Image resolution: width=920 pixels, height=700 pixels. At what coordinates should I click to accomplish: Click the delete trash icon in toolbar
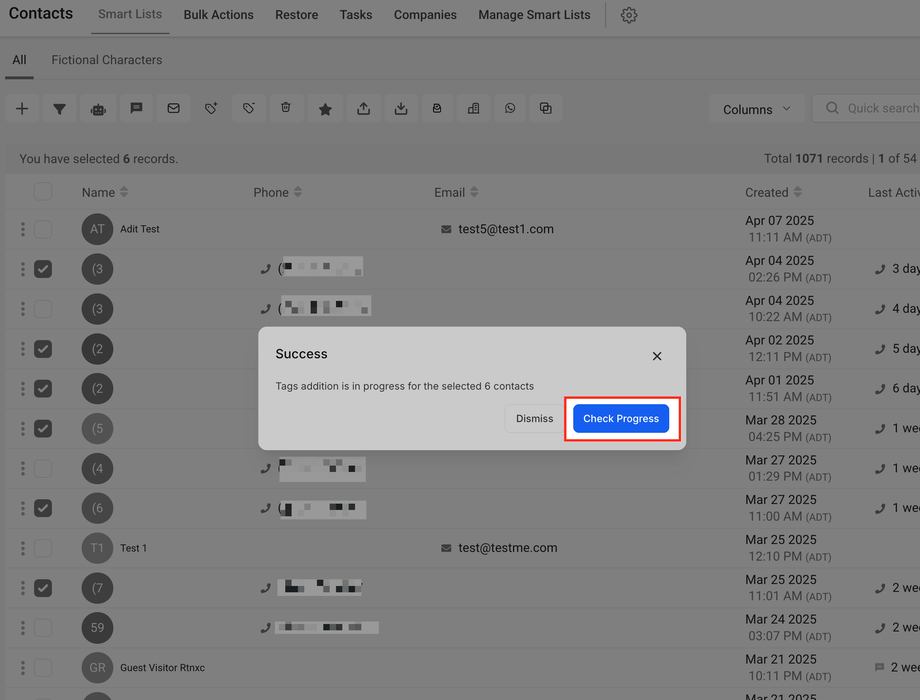[x=286, y=109]
